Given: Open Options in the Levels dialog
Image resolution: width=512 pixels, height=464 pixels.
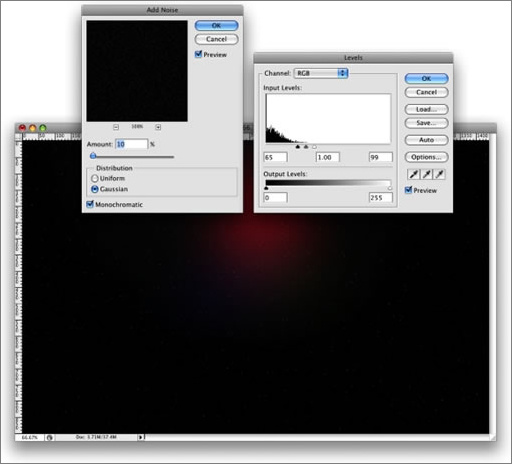Looking at the screenshot, I should coord(426,157).
